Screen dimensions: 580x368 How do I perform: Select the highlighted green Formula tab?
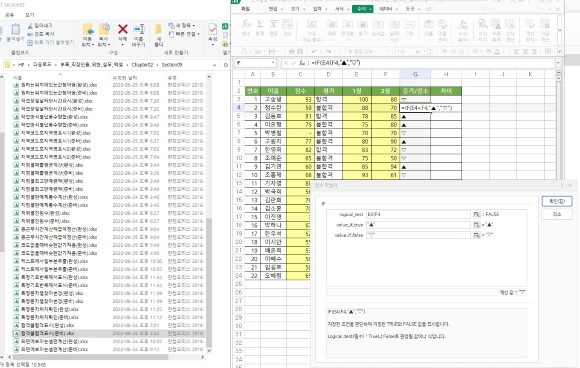[362, 9]
